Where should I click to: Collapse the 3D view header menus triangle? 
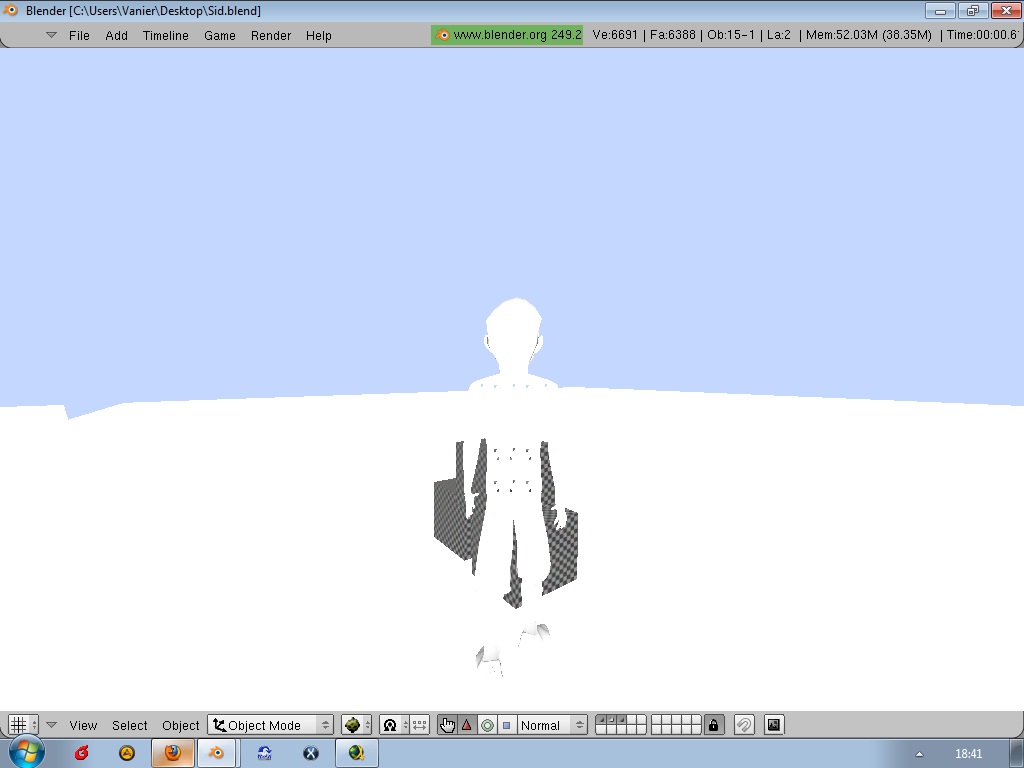point(52,725)
